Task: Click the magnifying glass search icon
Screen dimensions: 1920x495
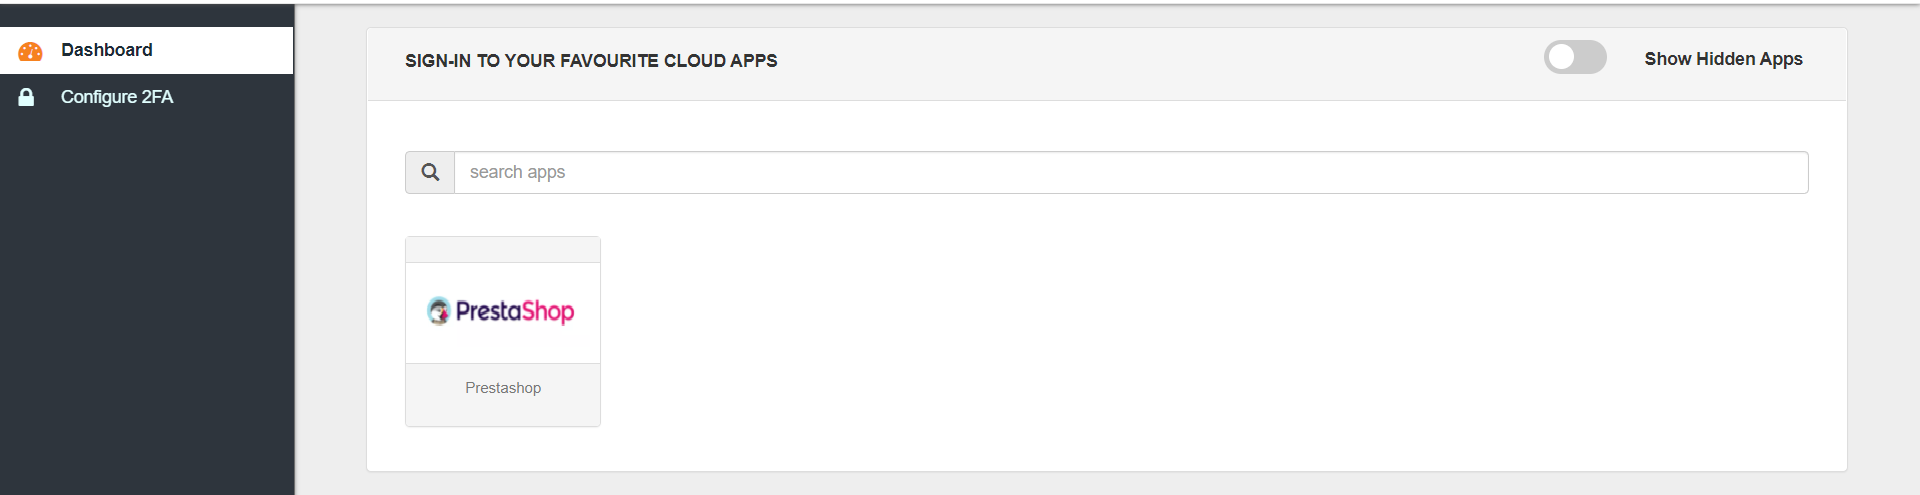Action: click(x=430, y=172)
